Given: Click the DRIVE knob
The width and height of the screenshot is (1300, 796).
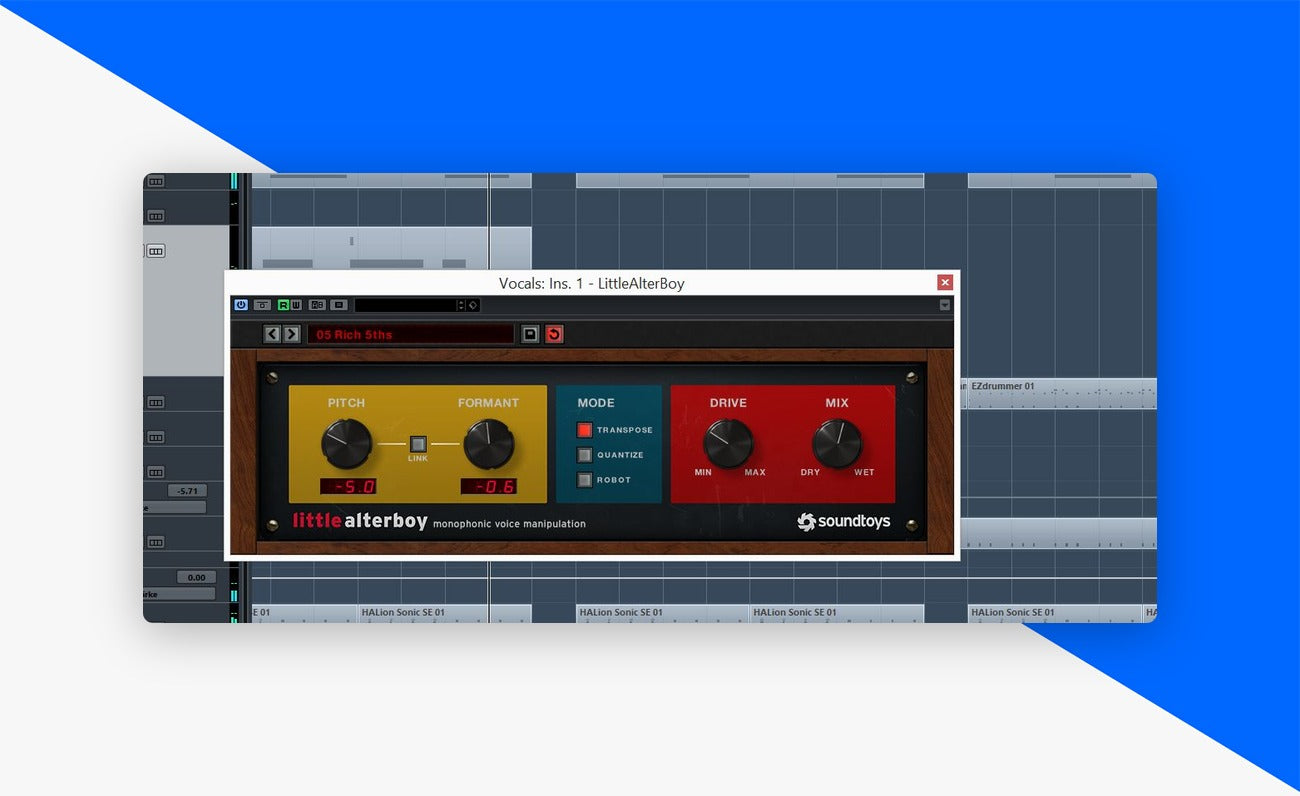Looking at the screenshot, I should 728,444.
